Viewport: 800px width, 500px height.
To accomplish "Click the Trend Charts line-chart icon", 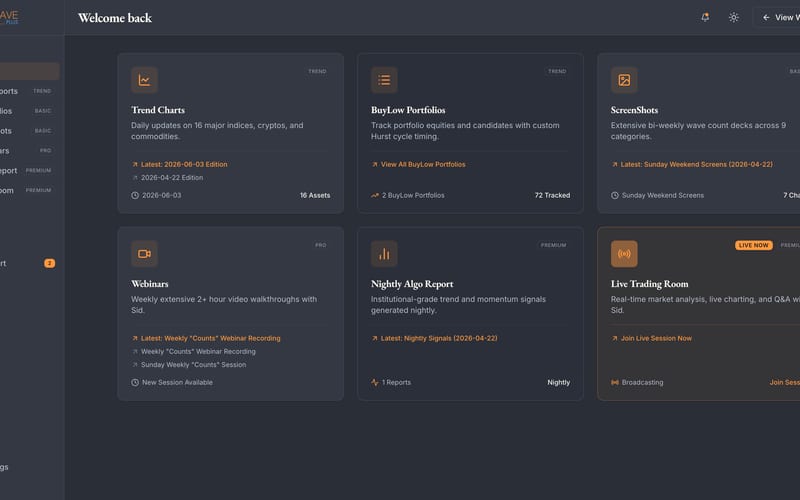I will pos(144,80).
